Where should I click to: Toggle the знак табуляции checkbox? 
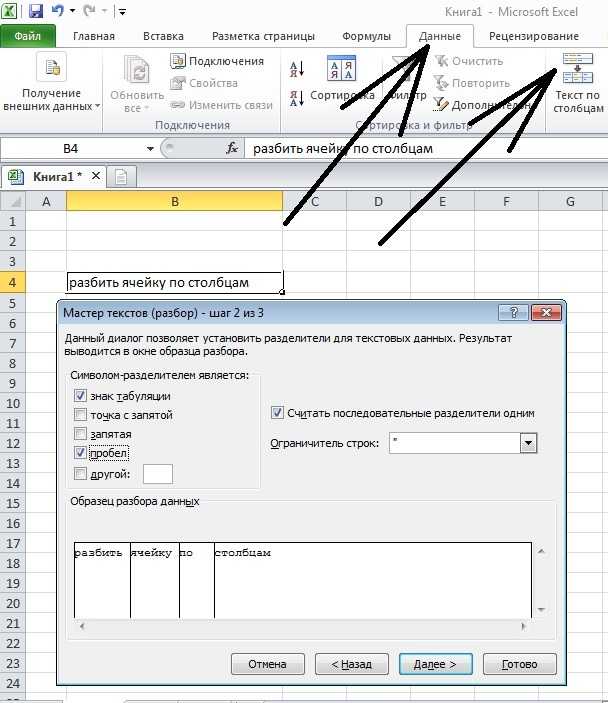pyautogui.click(x=80, y=395)
